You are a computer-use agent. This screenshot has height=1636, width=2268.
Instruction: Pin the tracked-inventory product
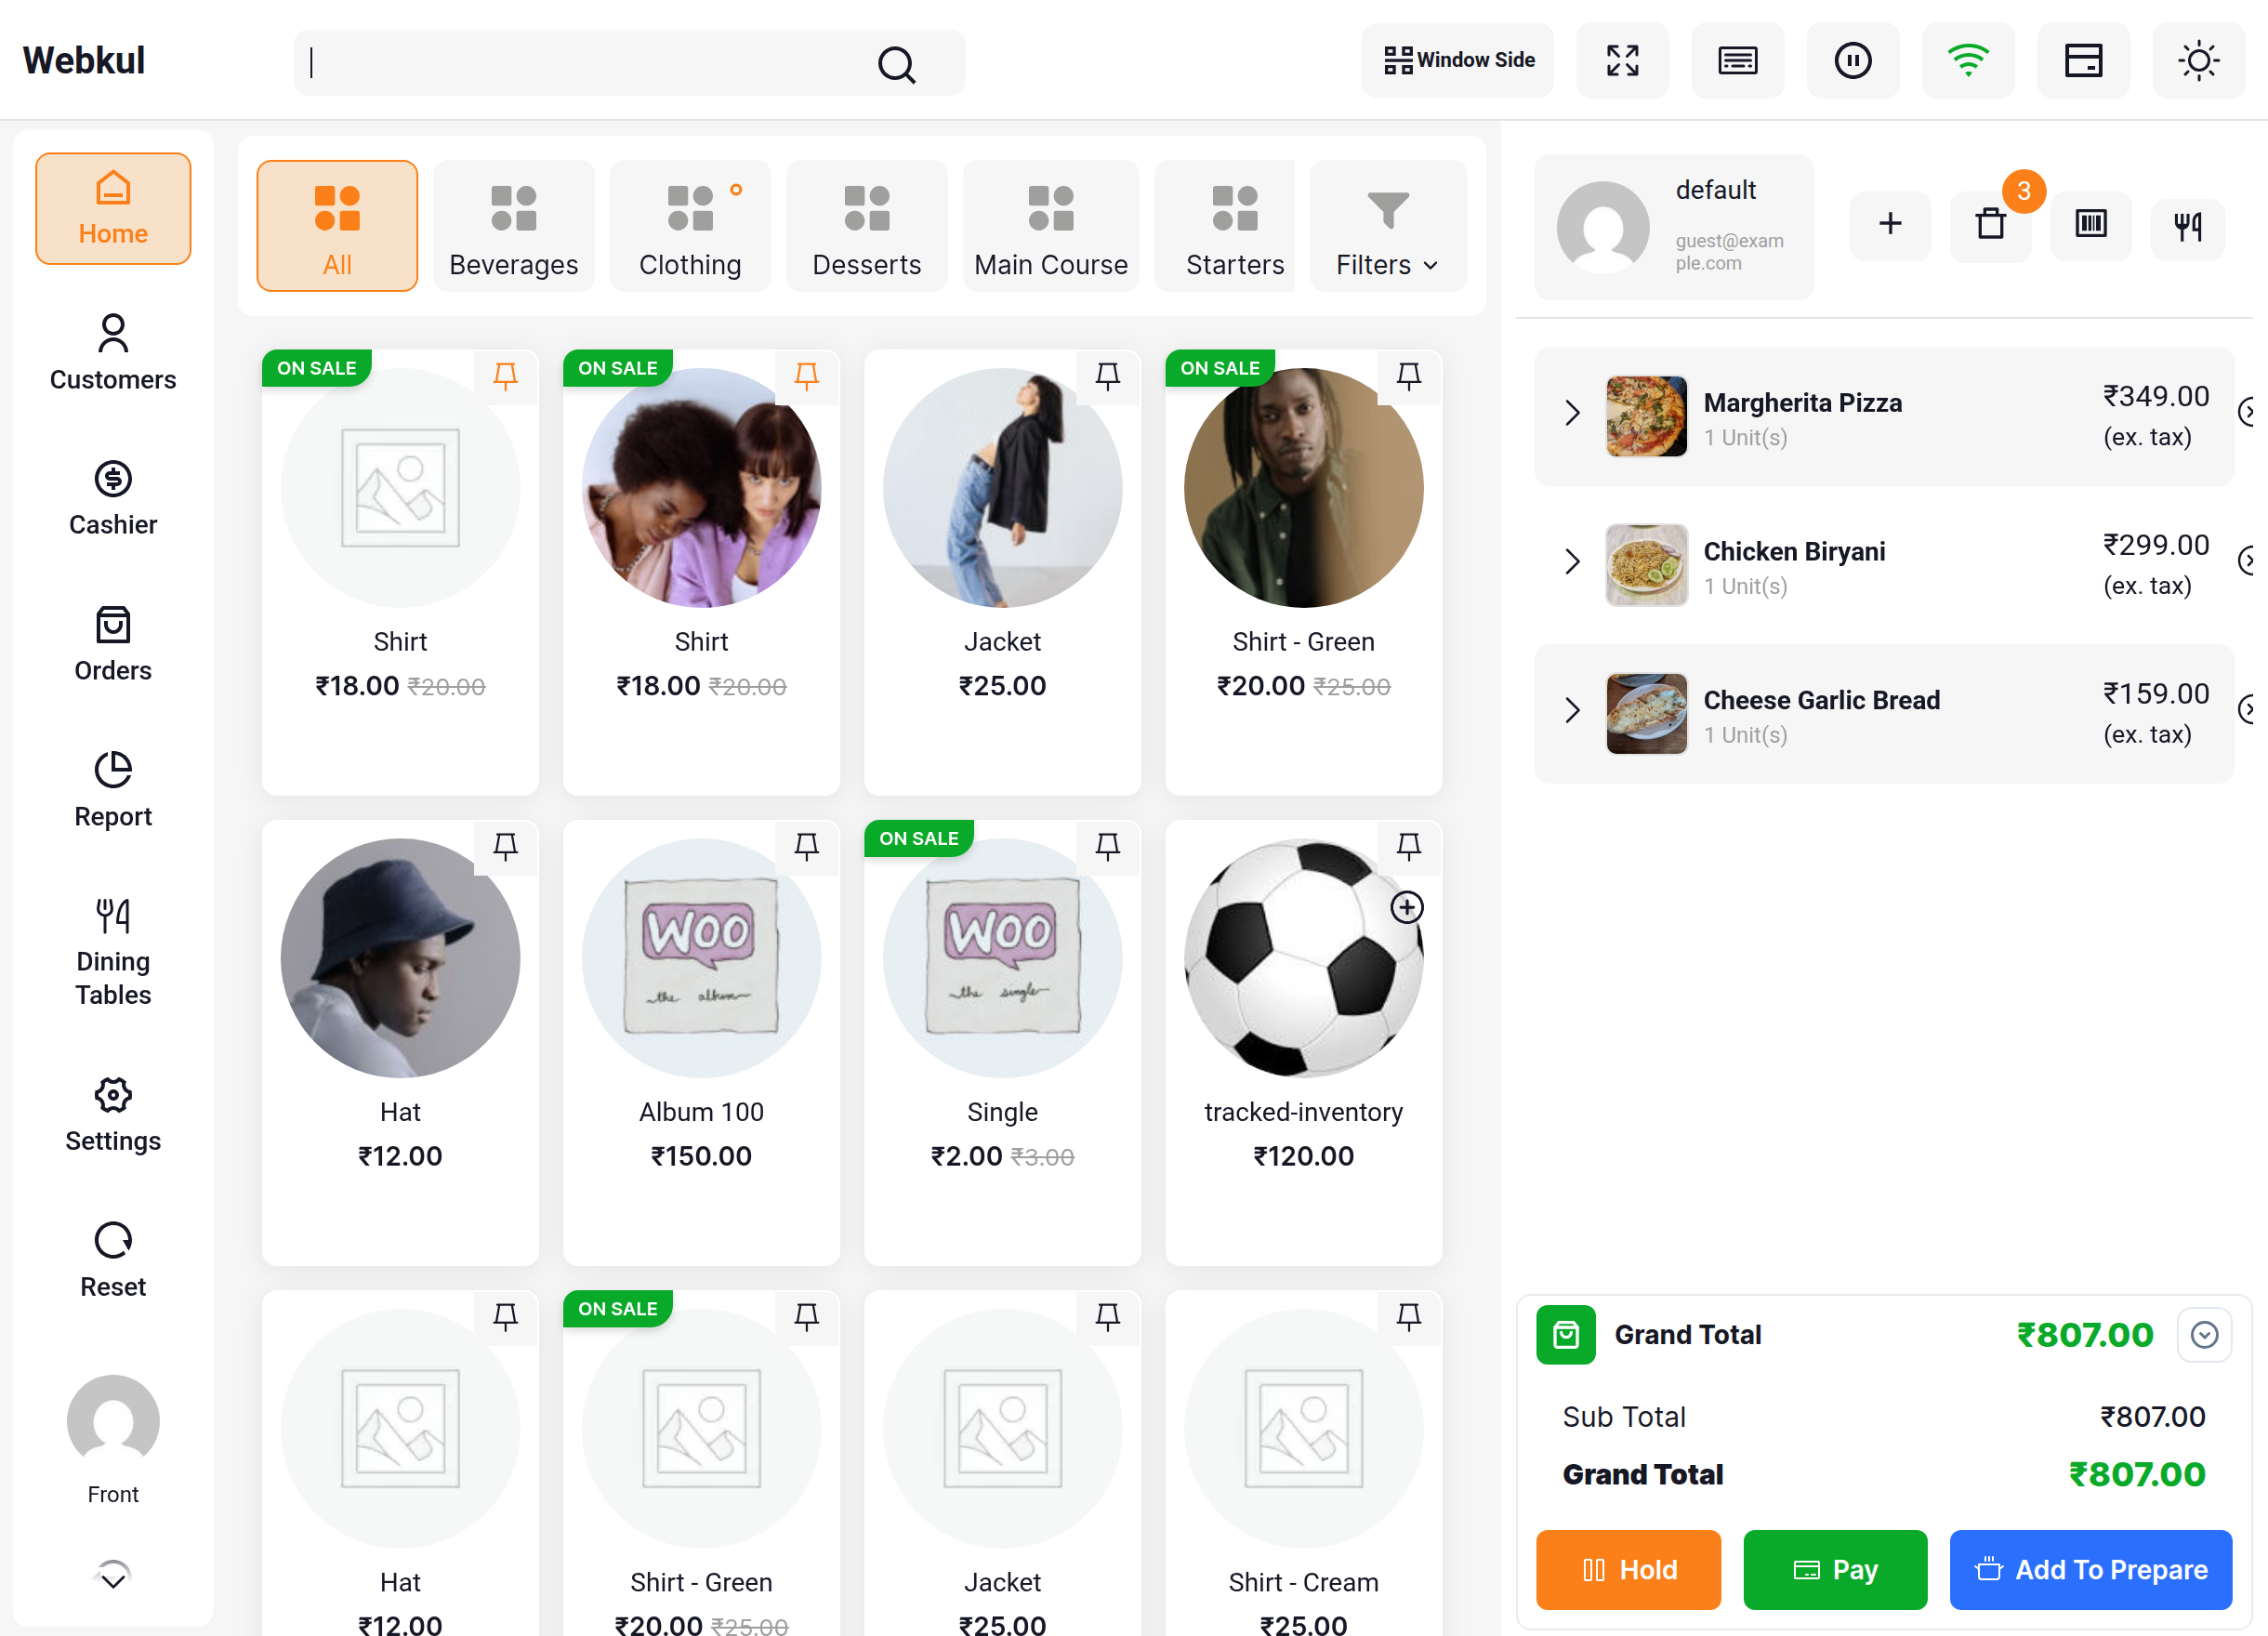(x=1408, y=847)
